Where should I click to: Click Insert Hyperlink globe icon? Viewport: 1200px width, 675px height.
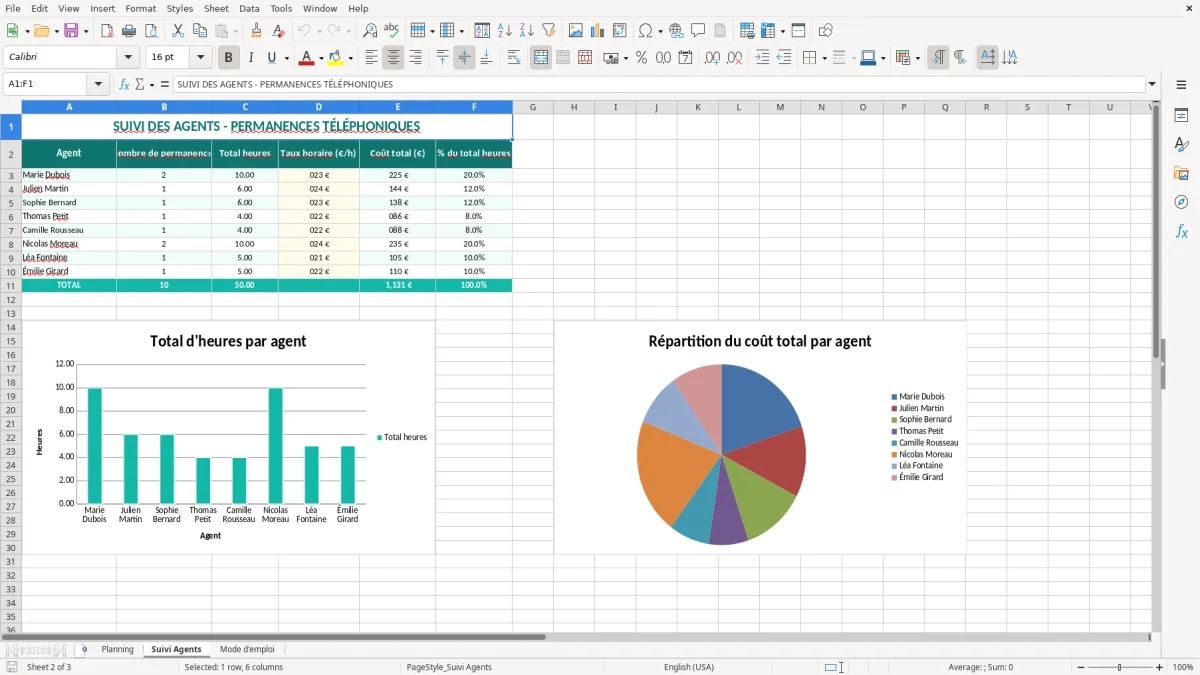(x=676, y=31)
